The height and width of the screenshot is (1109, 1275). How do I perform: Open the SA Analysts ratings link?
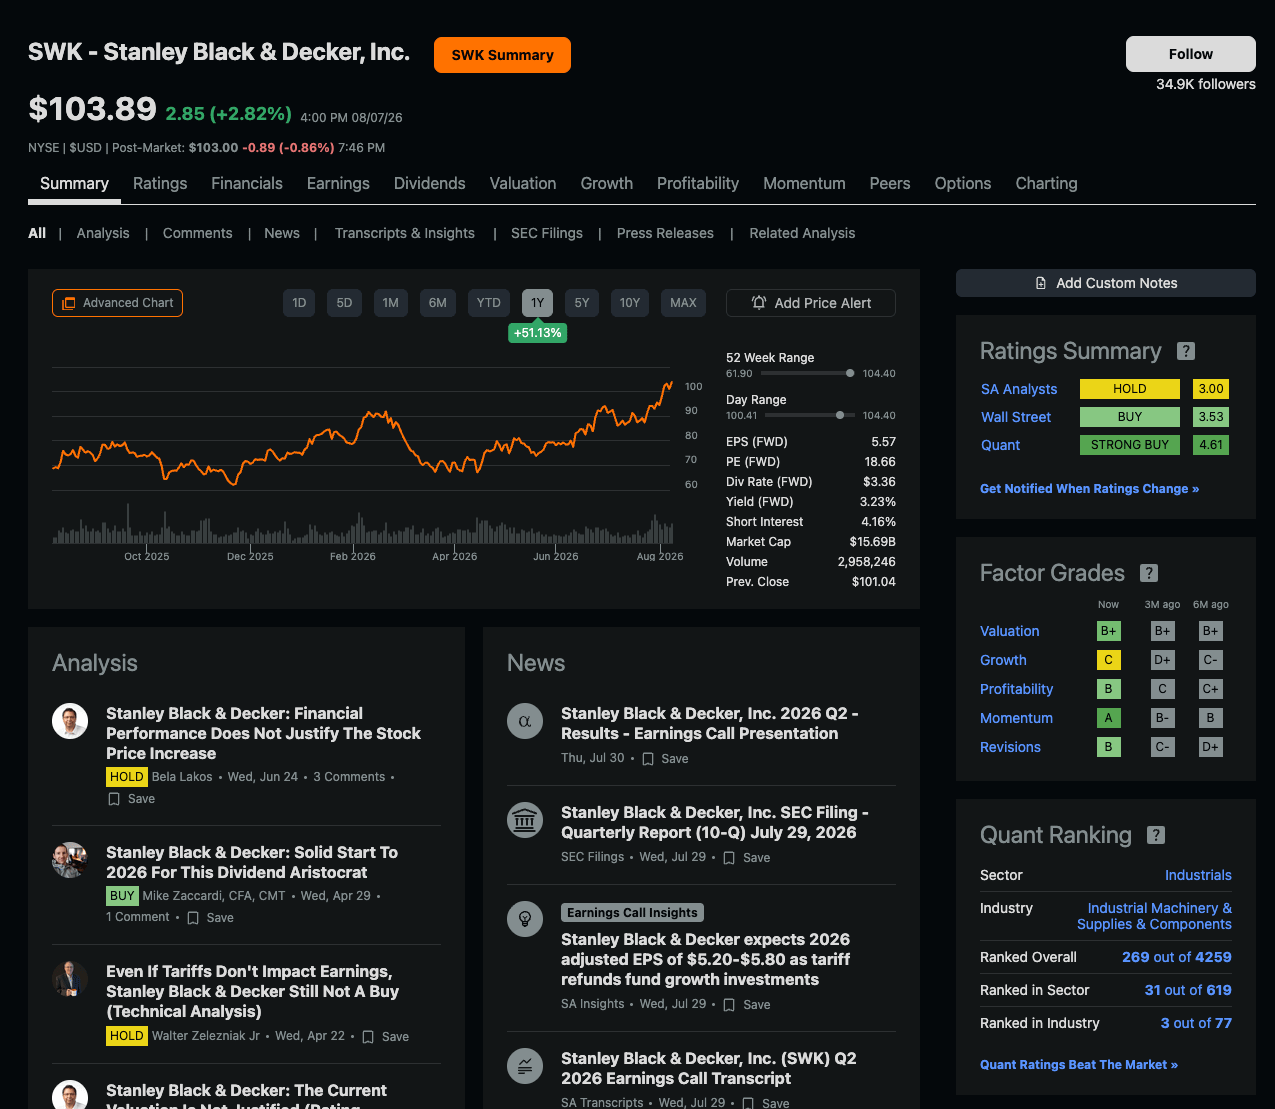click(x=1019, y=389)
